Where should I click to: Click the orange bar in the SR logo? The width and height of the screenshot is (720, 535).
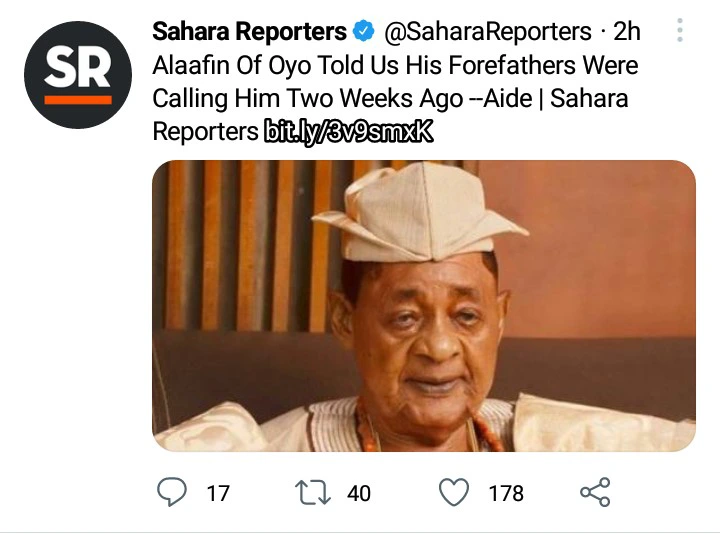tap(78, 99)
